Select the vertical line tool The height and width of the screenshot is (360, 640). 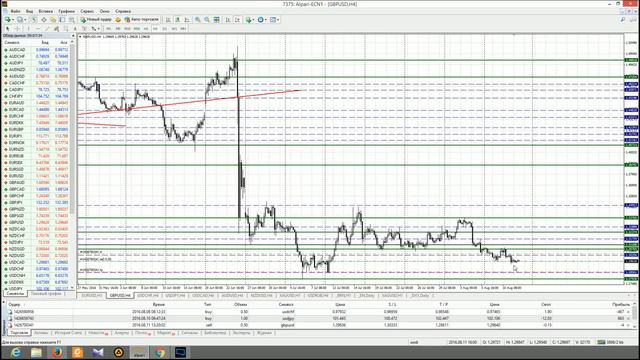[x=28, y=29]
